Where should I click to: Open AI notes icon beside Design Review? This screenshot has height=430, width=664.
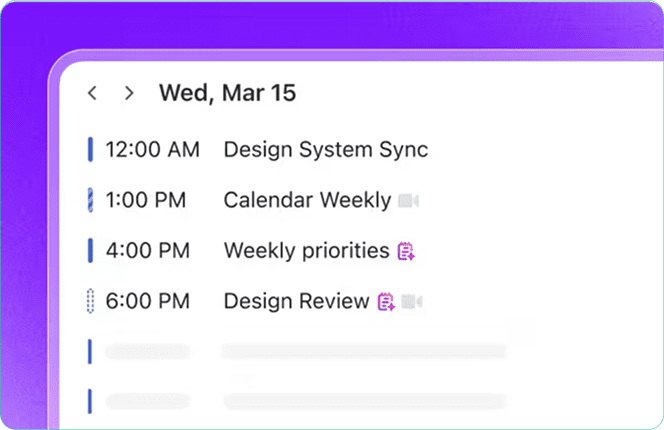pyautogui.click(x=386, y=302)
